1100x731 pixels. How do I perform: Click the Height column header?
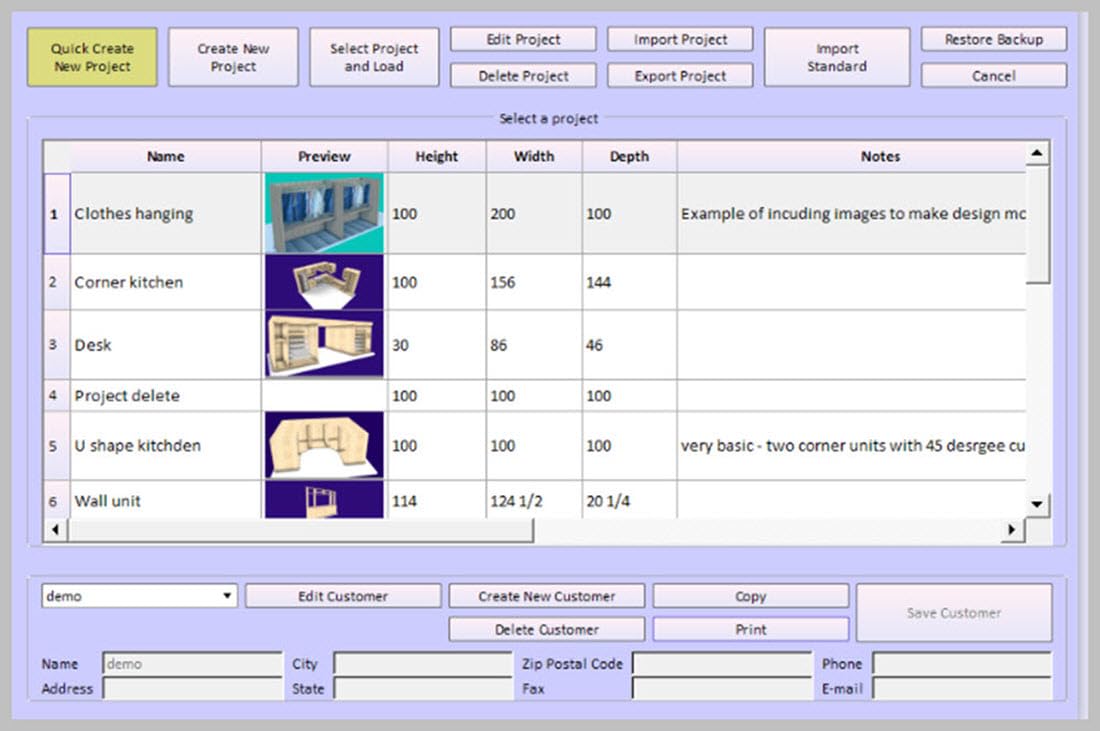(x=436, y=156)
